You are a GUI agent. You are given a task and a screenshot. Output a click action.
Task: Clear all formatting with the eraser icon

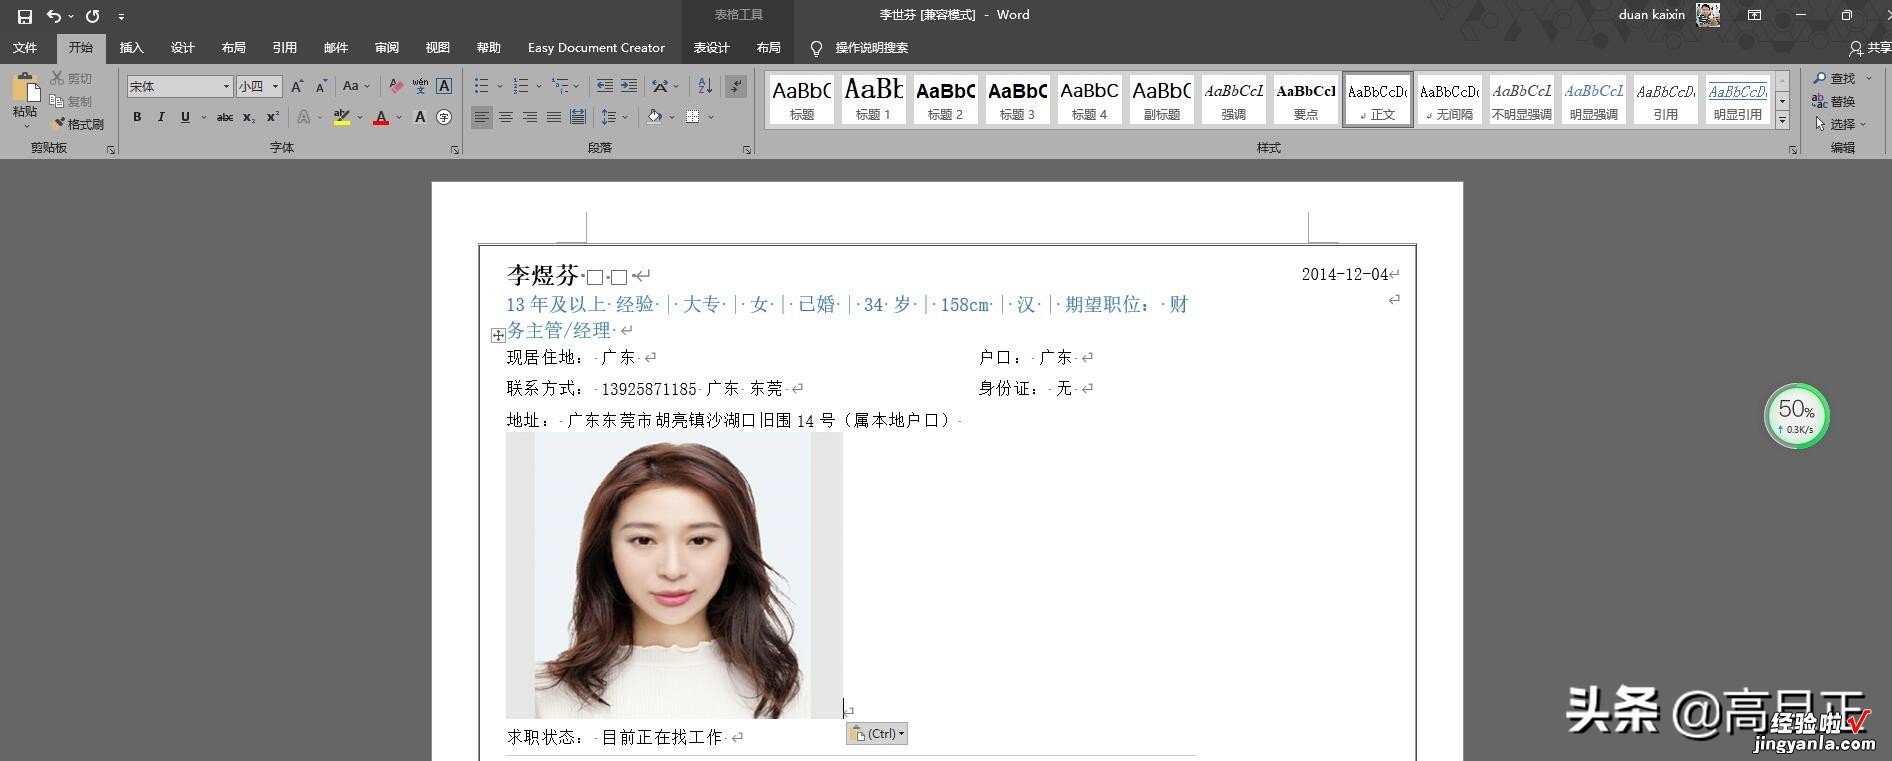[x=396, y=87]
